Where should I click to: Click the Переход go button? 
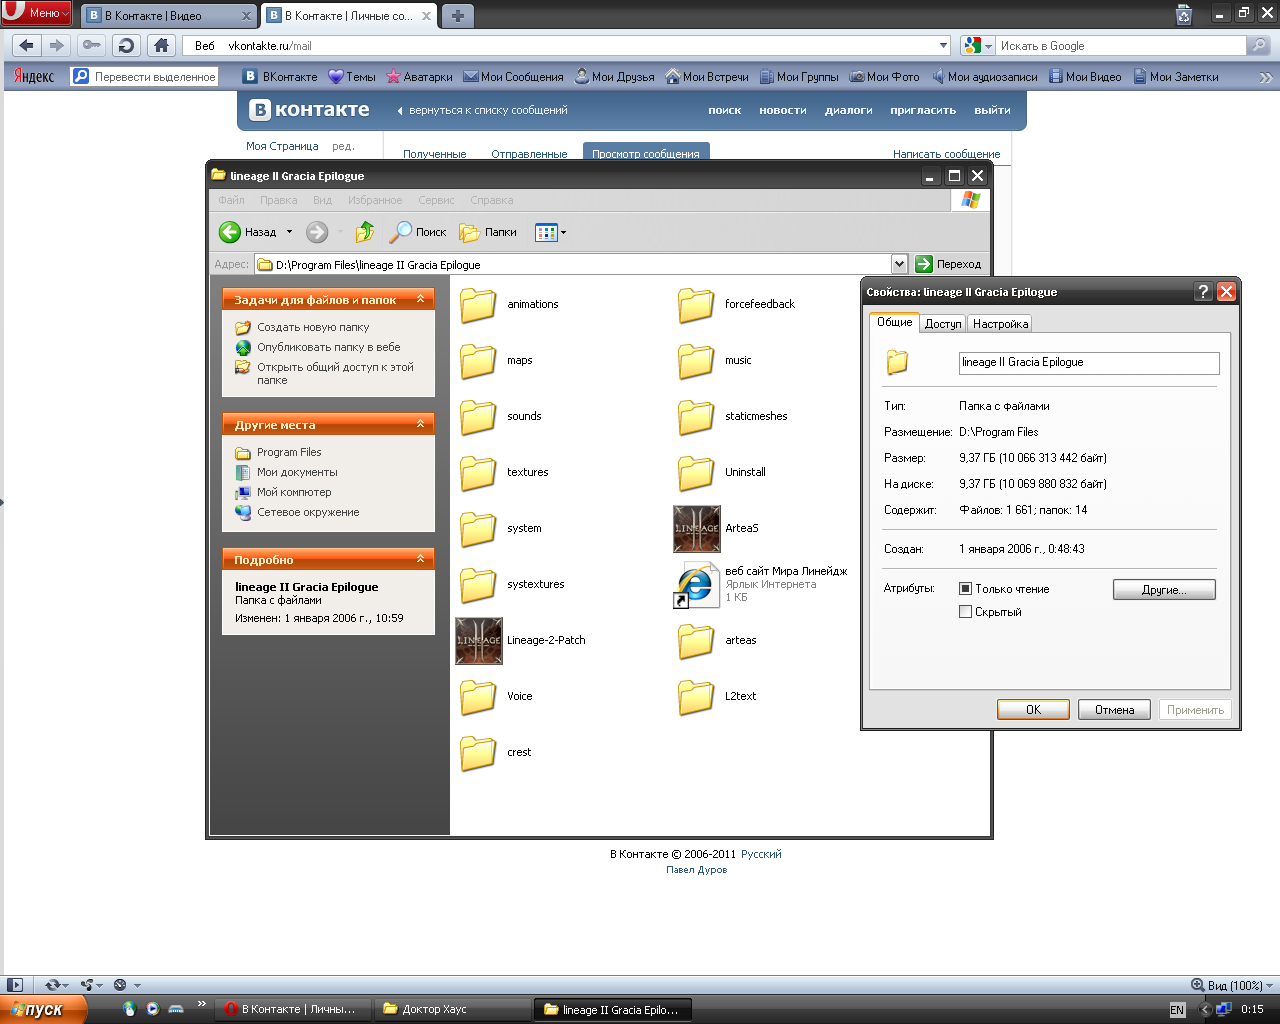coord(949,264)
